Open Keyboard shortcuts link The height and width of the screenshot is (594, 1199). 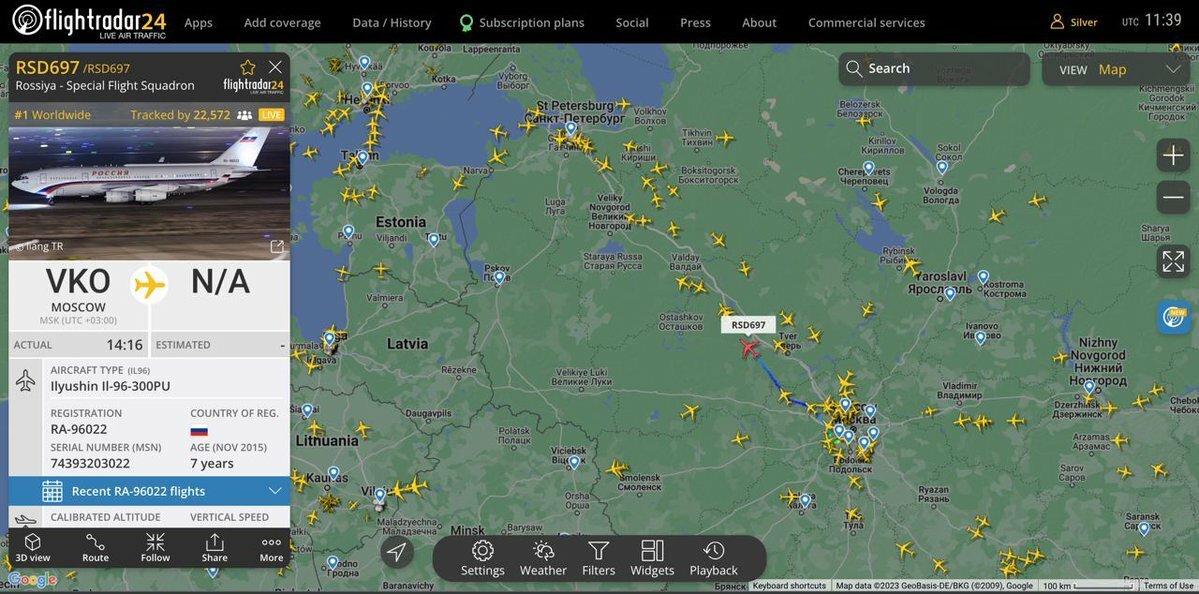pyautogui.click(x=789, y=586)
